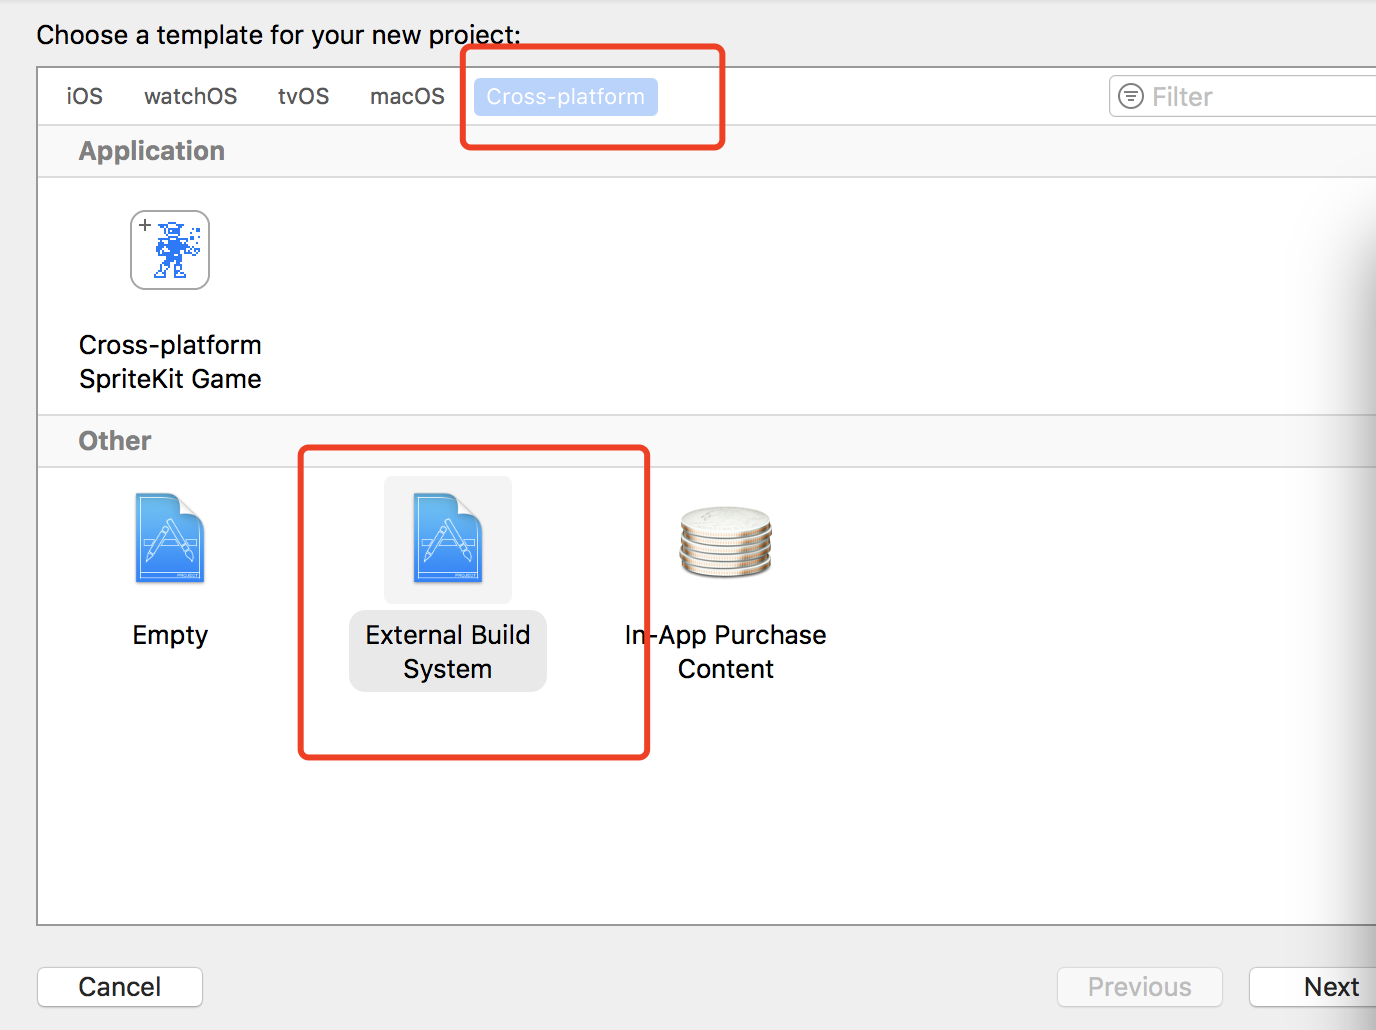
Task: Switch to the watchOS tab
Action: tap(191, 96)
